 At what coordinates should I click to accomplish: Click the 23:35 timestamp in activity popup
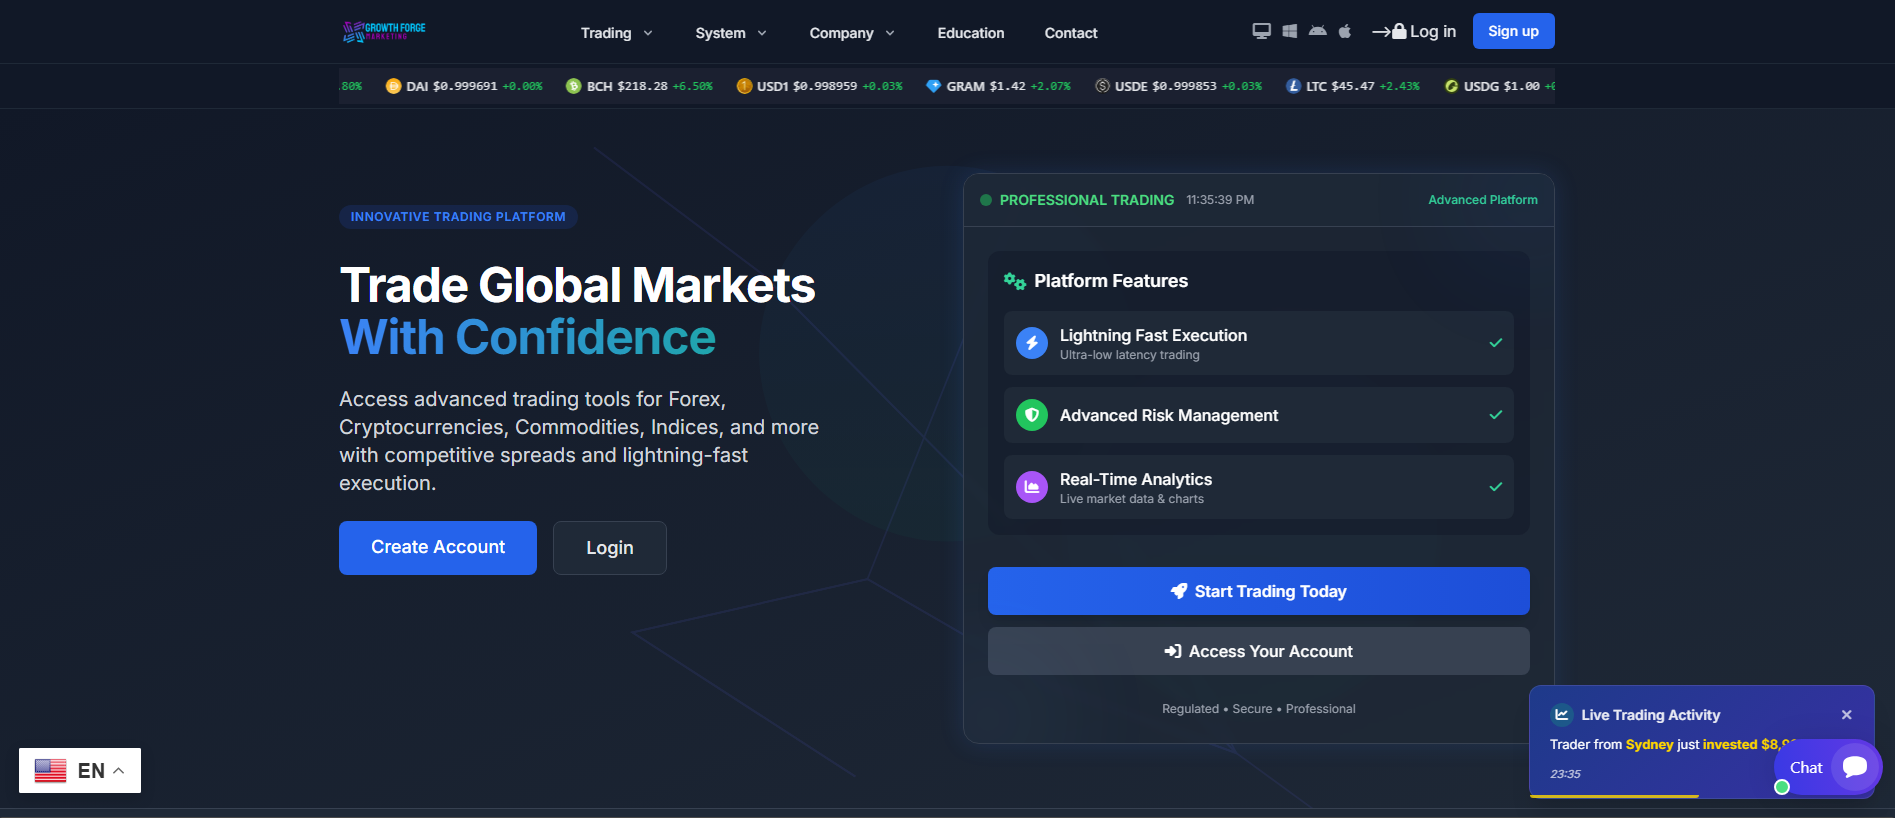[x=1565, y=774]
